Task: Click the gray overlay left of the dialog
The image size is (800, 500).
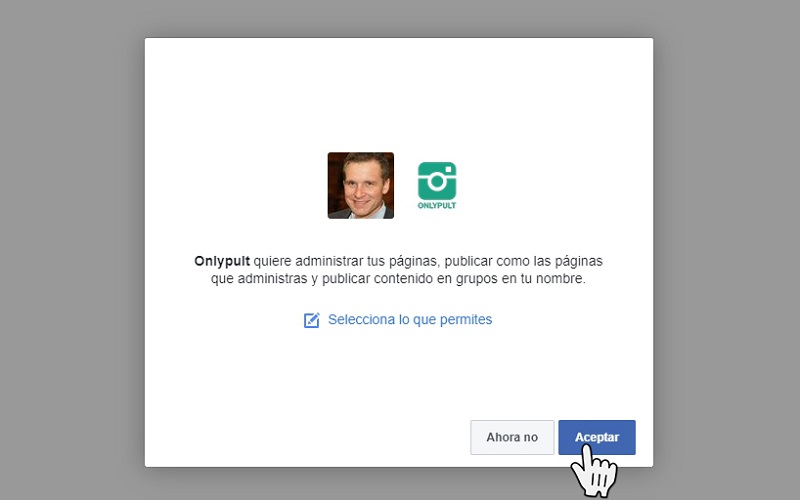Action: (70, 250)
